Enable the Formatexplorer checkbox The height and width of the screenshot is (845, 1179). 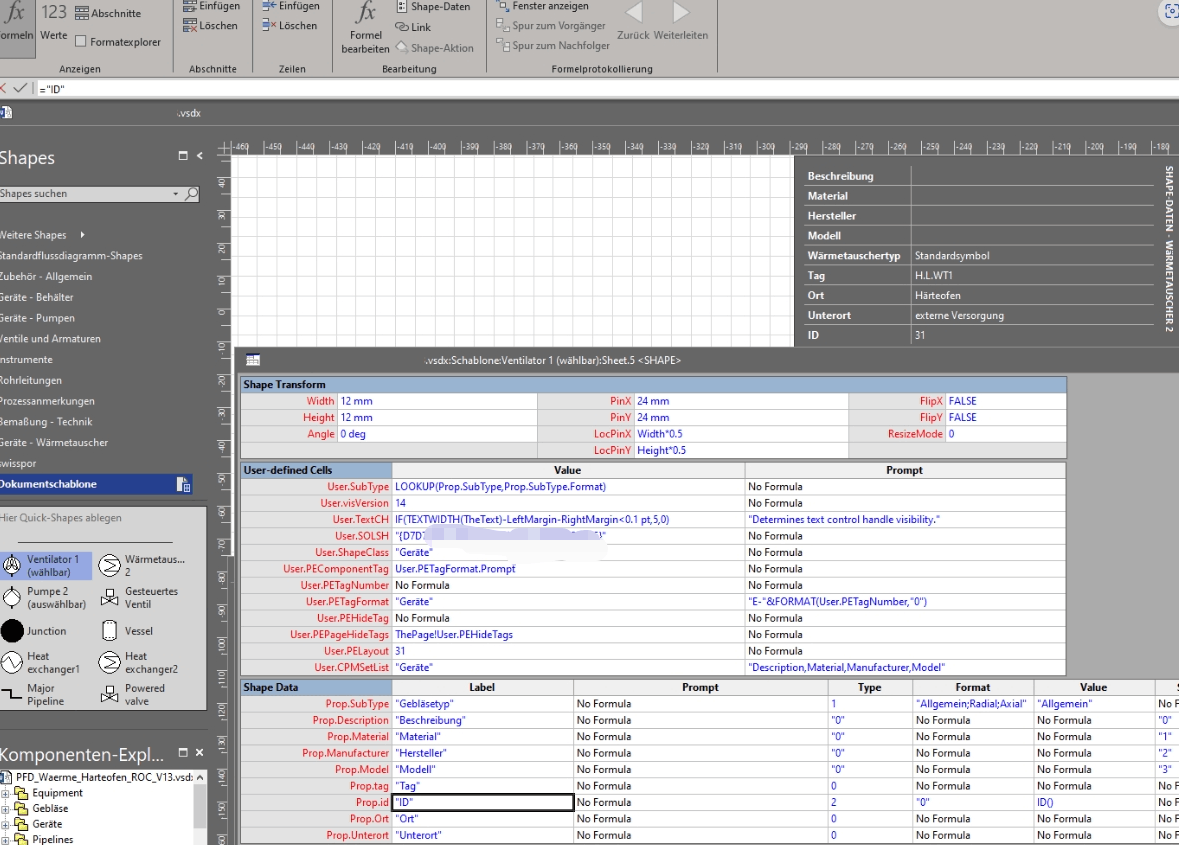click(81, 42)
